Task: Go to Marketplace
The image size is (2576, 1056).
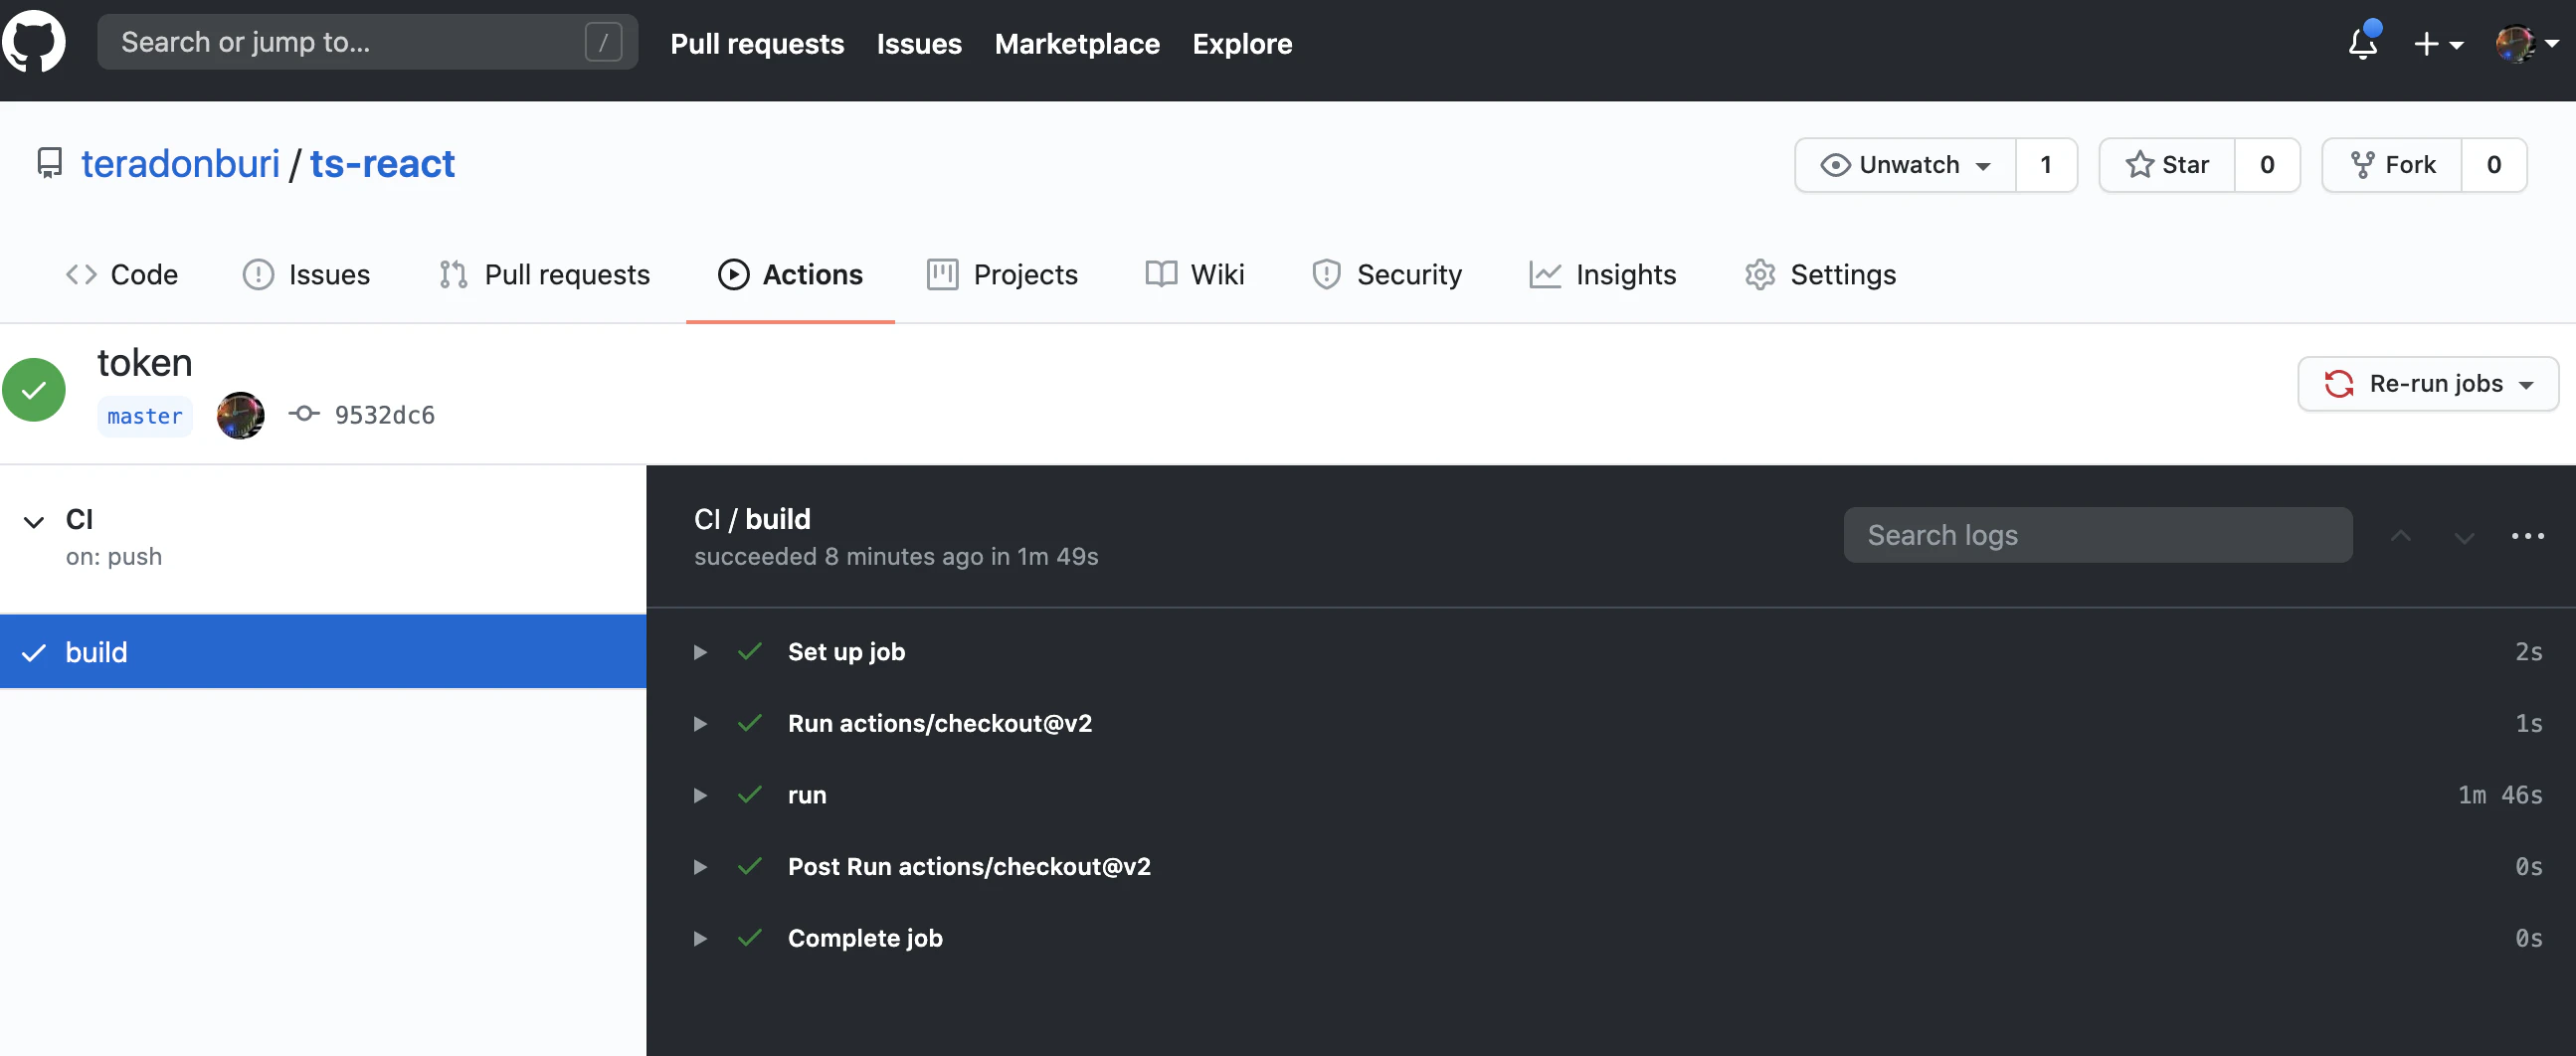Action: (1077, 44)
